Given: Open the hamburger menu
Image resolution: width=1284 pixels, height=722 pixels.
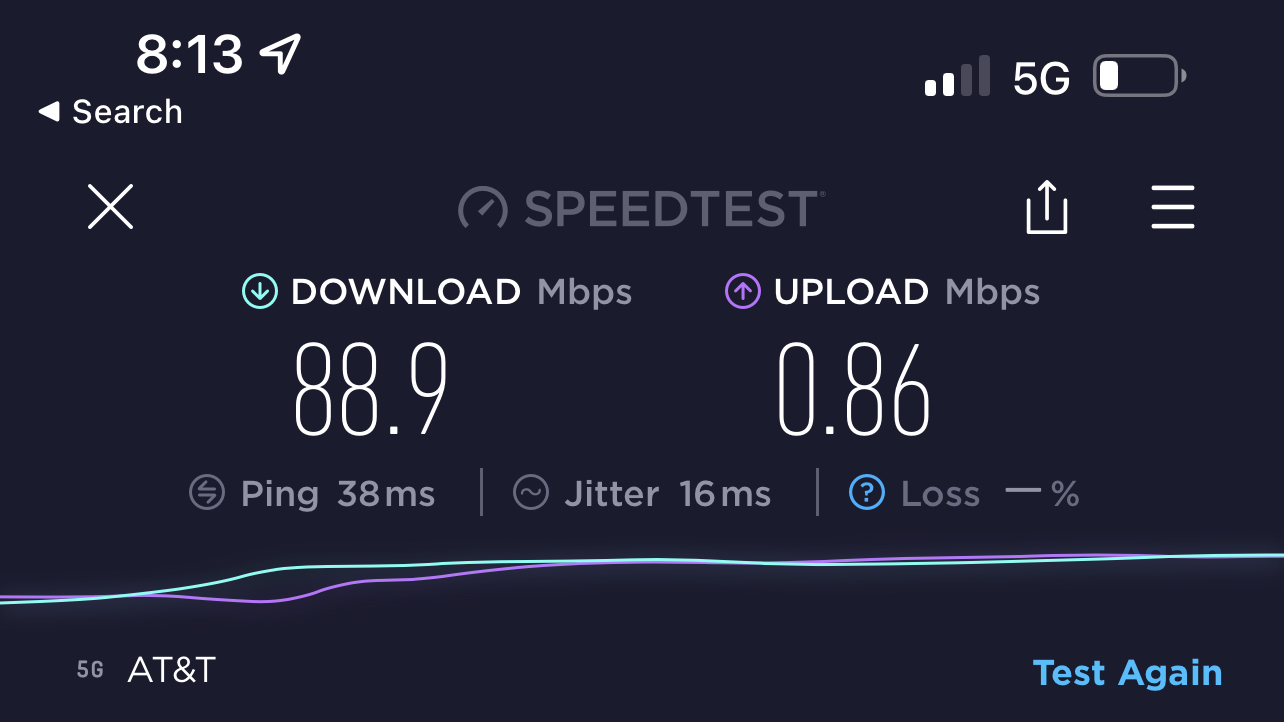Looking at the screenshot, I should [1172, 208].
